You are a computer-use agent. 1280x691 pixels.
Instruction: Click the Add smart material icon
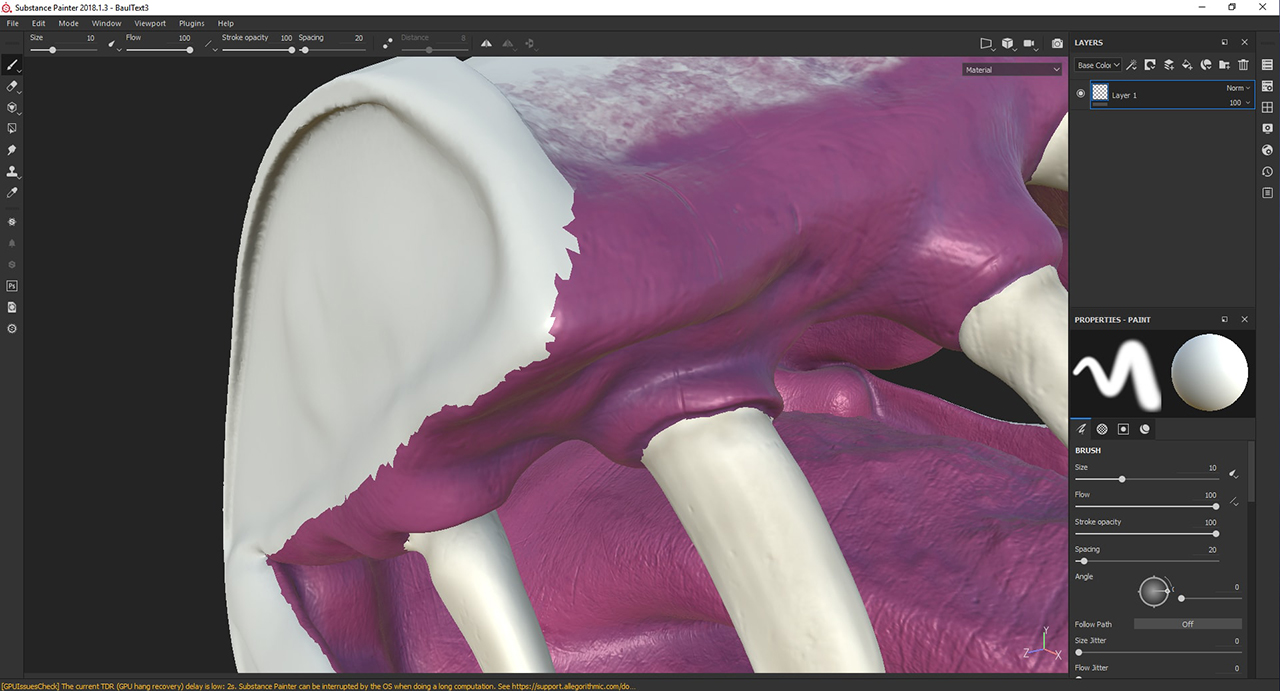(1206, 65)
